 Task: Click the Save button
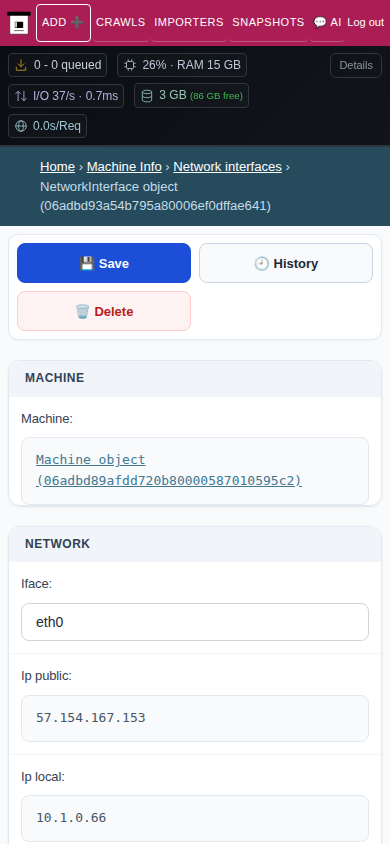point(104,263)
